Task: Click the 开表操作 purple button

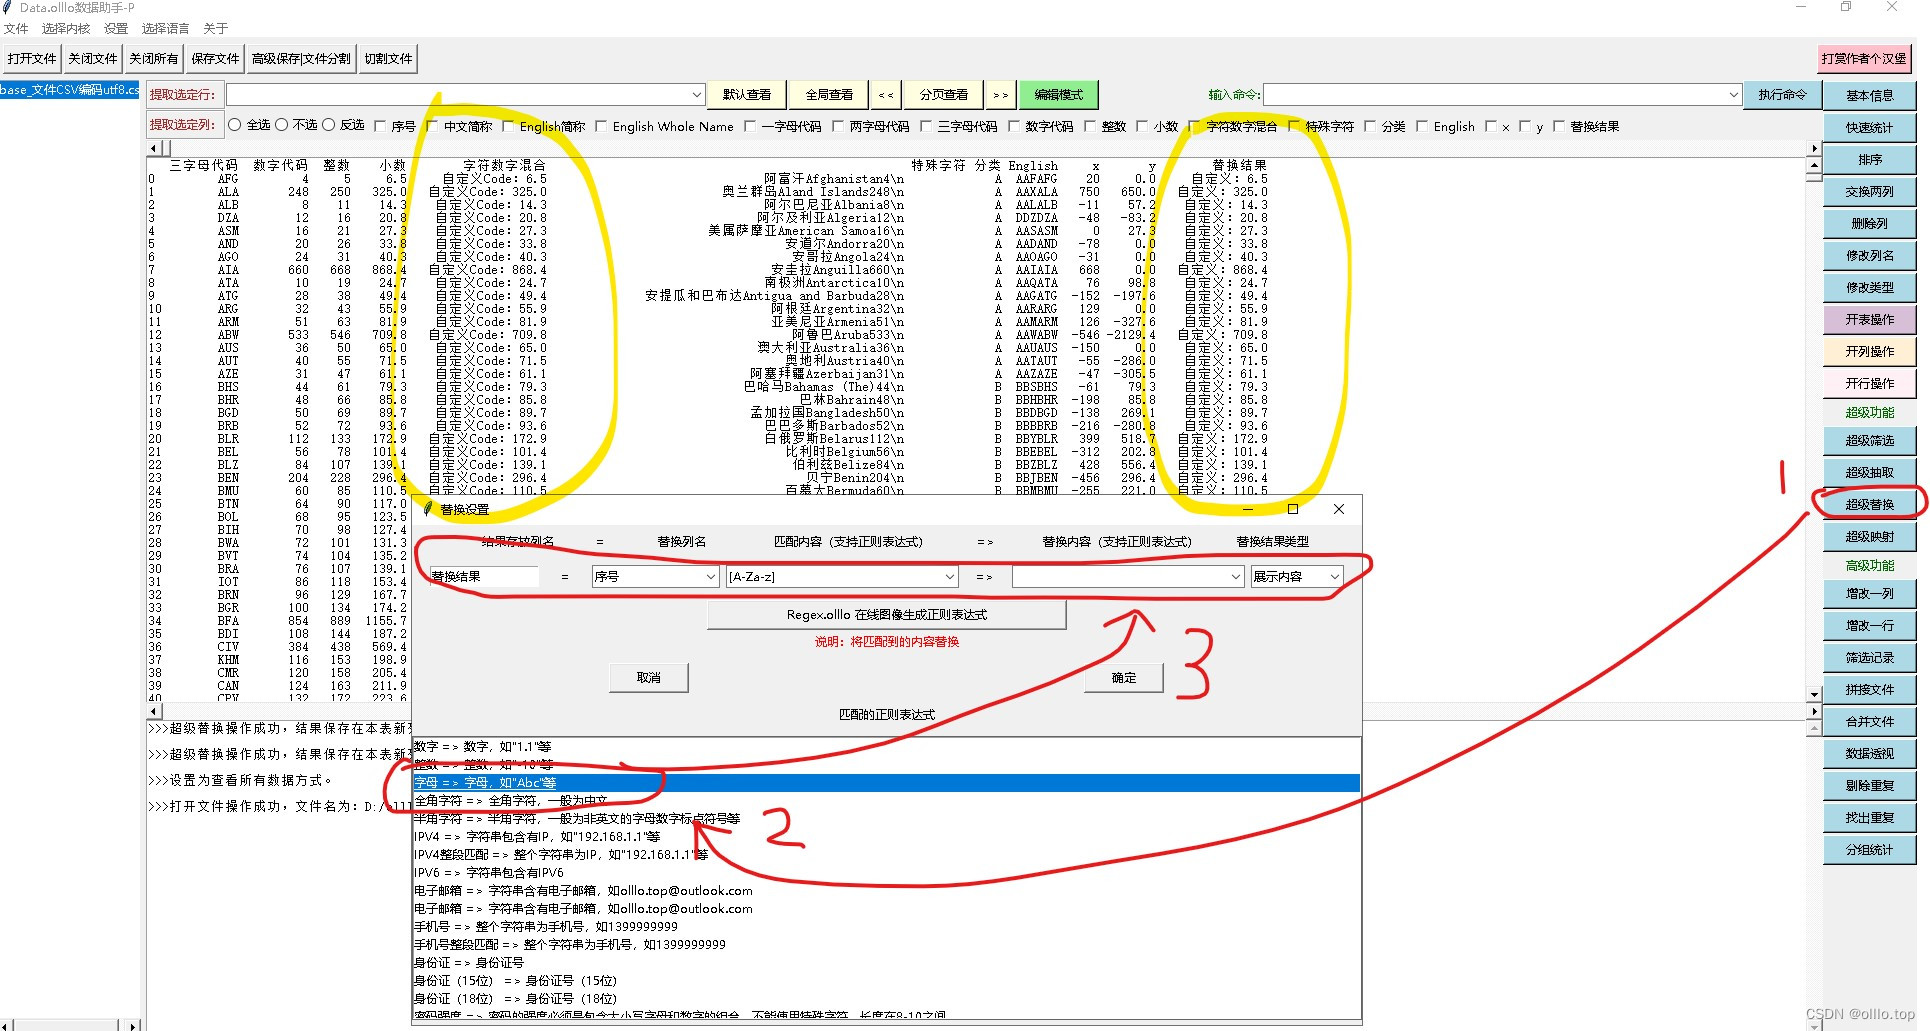Action: (x=1869, y=320)
